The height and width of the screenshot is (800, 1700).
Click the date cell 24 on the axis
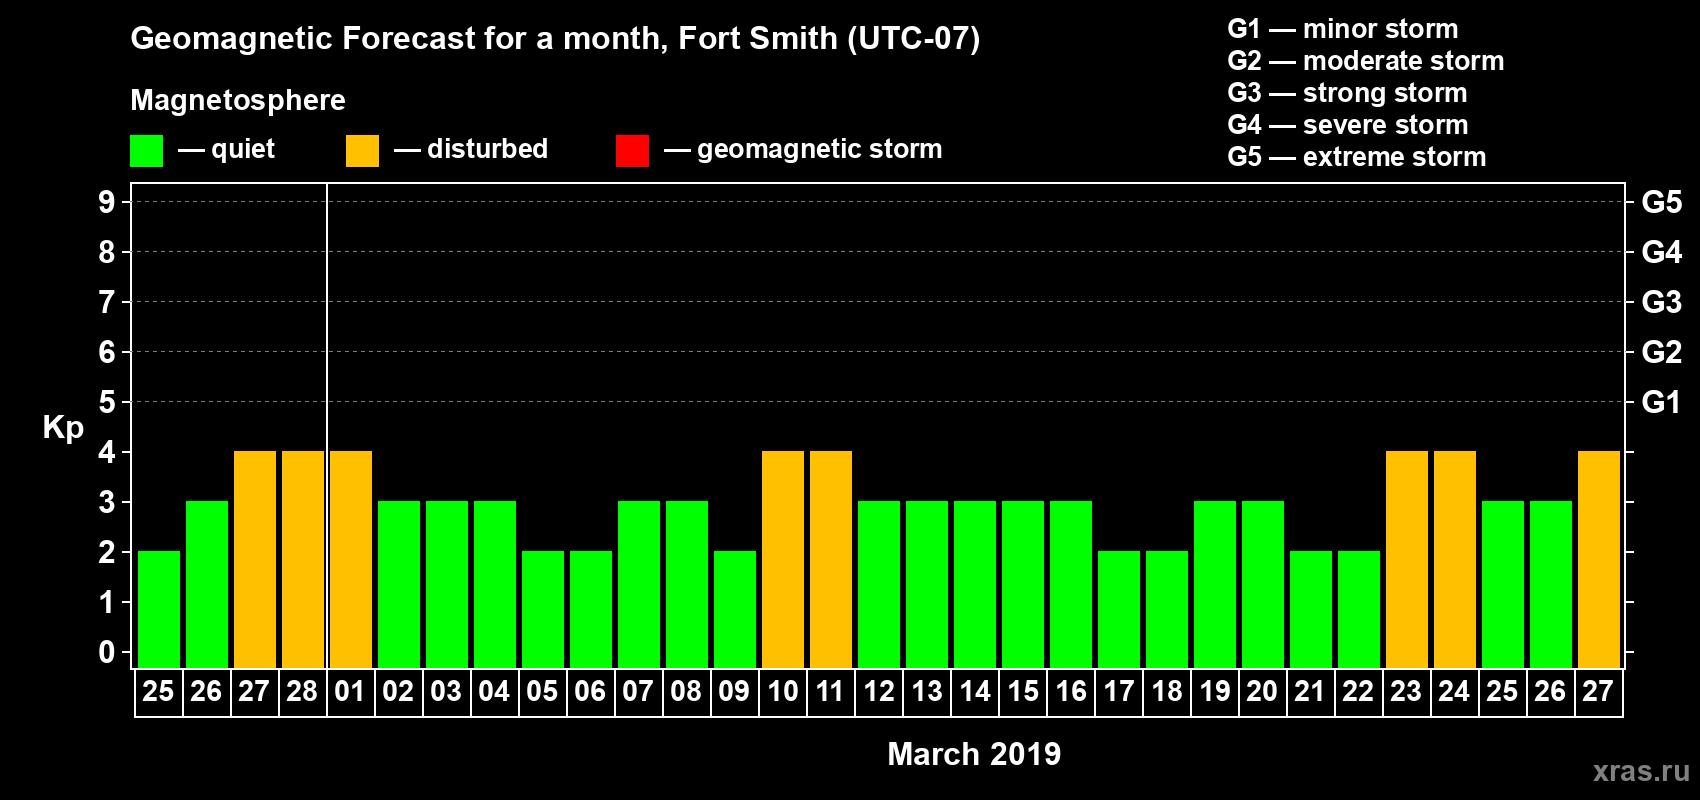coord(1455,692)
